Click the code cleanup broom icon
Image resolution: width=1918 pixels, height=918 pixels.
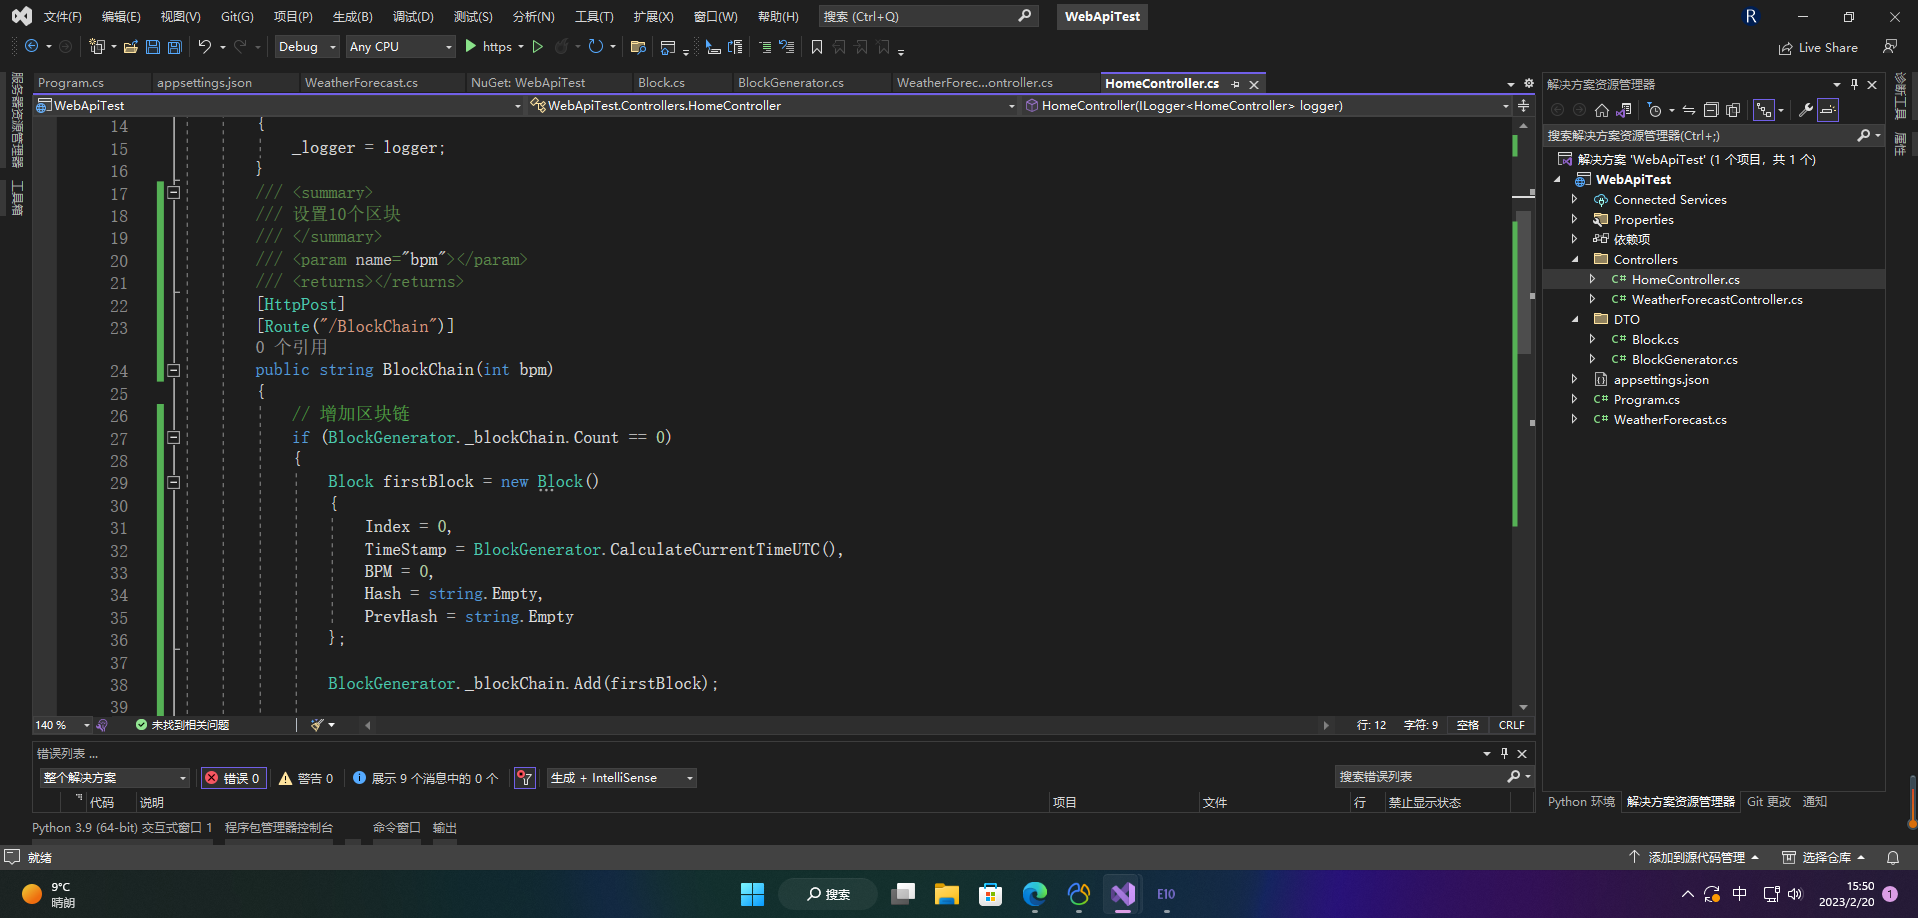point(317,725)
